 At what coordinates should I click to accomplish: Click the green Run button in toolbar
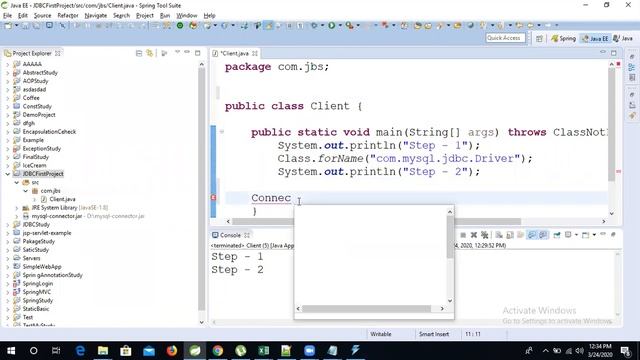coord(331,25)
